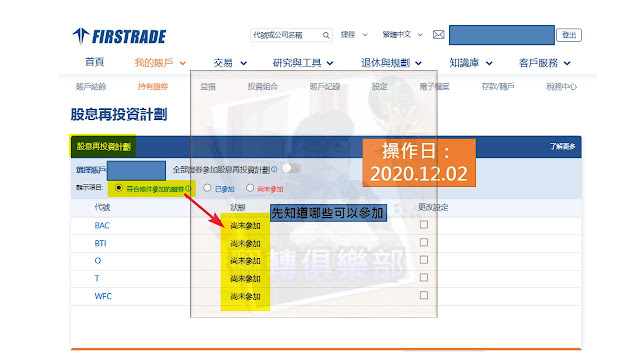Open the O stock symbol link

pyautogui.click(x=98, y=260)
